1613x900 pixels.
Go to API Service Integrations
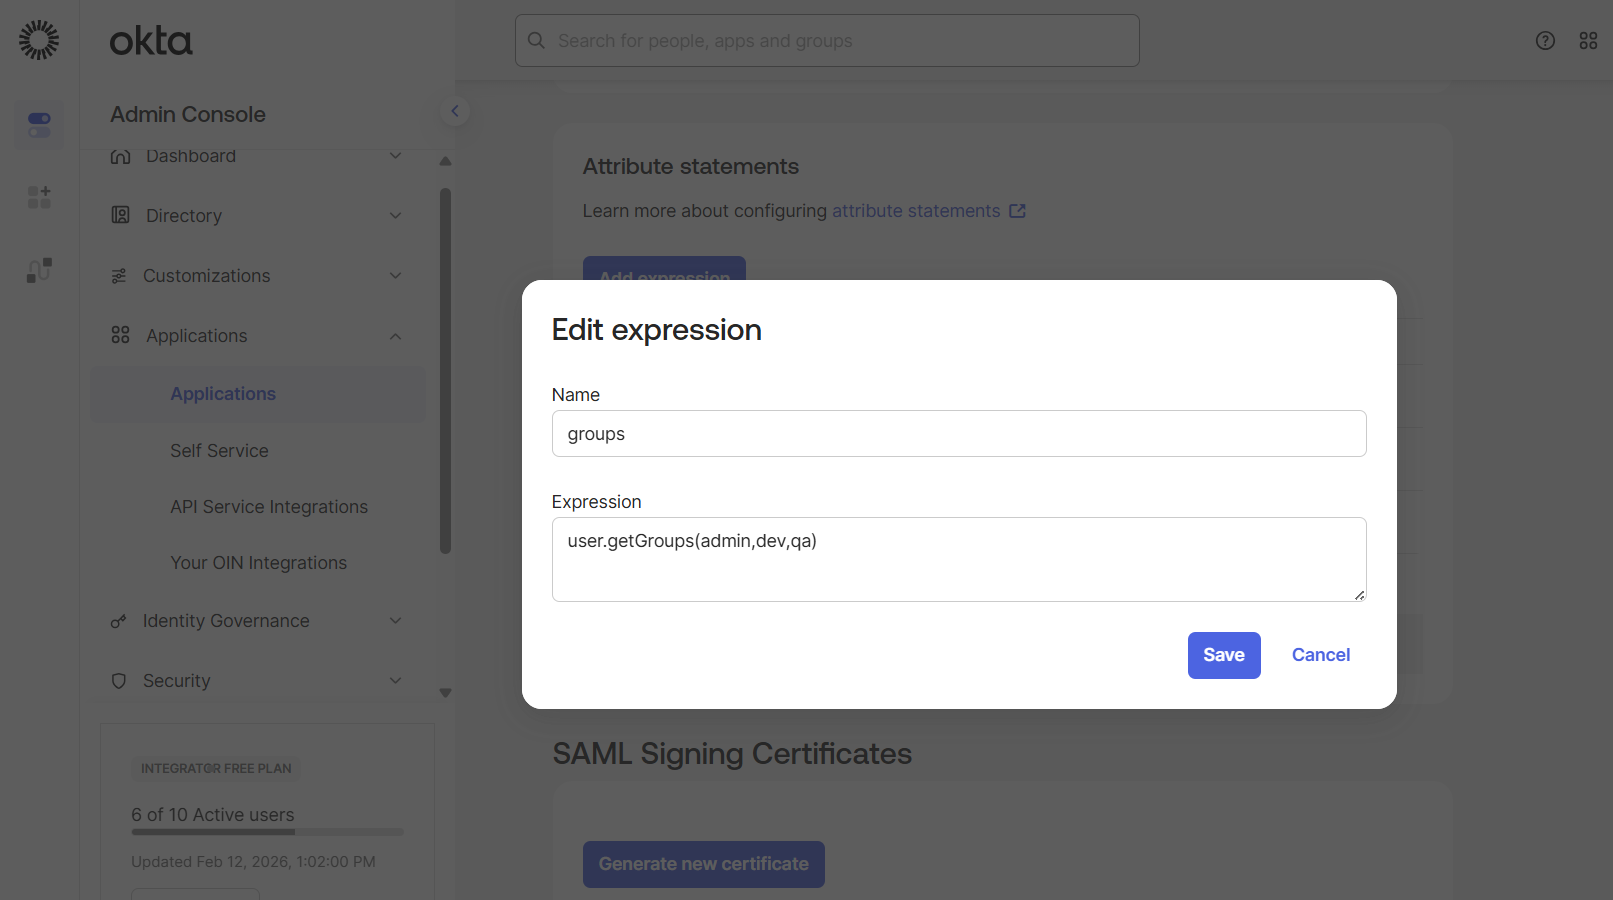269,507
